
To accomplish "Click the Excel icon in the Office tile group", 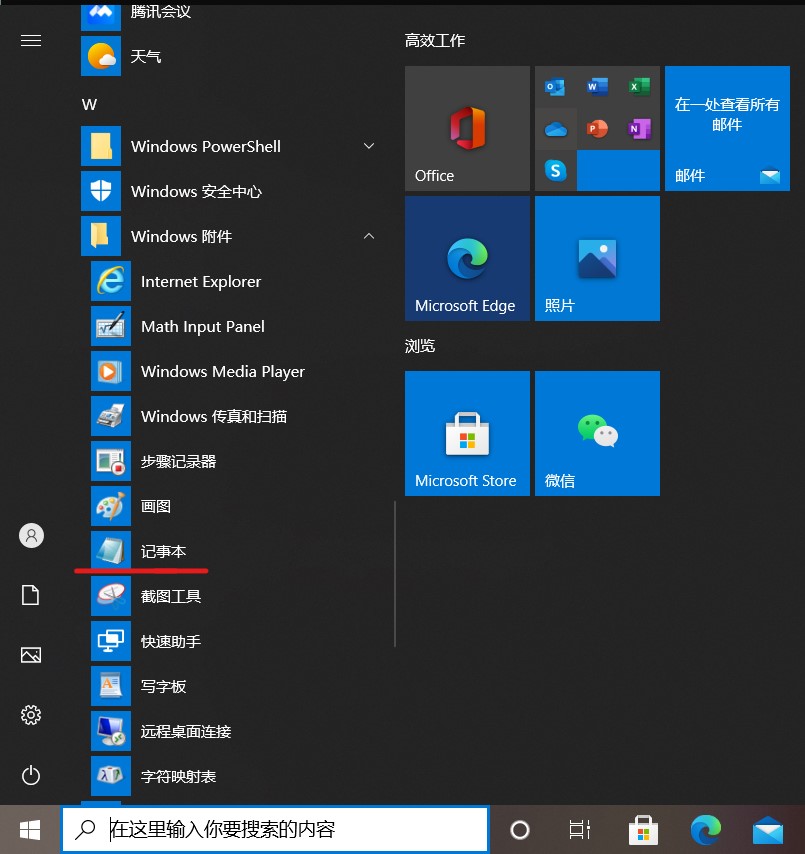I will 639,87.
